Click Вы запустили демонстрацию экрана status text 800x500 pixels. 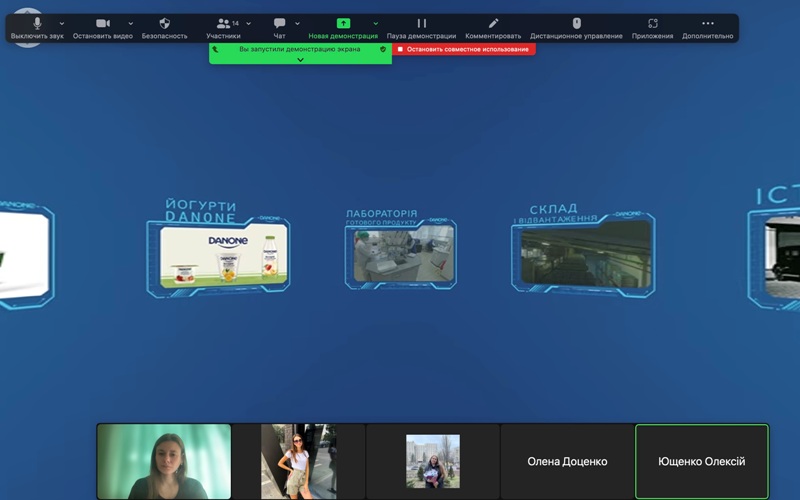pyautogui.click(x=299, y=49)
